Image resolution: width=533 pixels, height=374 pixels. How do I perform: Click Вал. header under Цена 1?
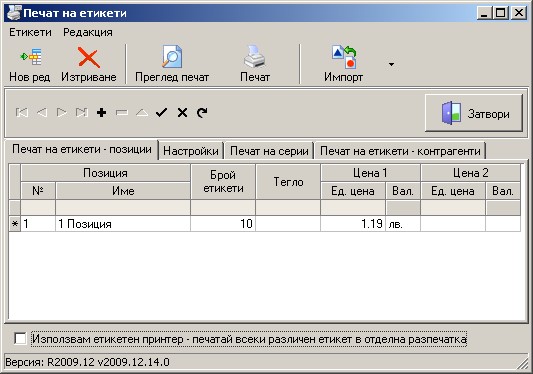[403, 191]
